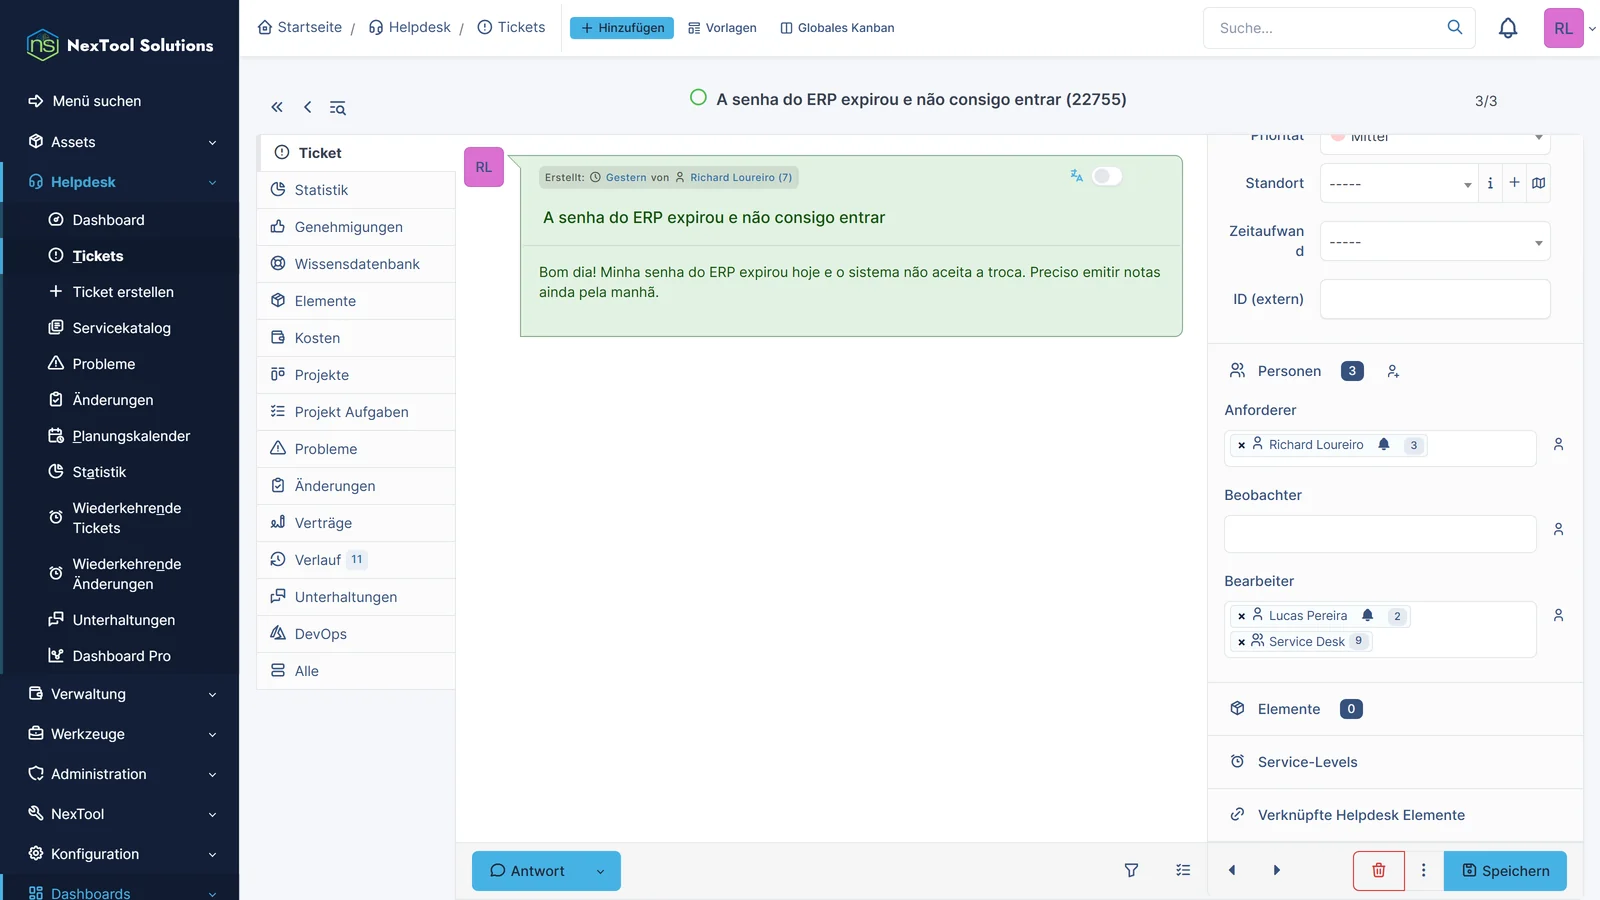Click the add person icon next to Personen
The width and height of the screenshot is (1600, 900).
[1393, 371]
